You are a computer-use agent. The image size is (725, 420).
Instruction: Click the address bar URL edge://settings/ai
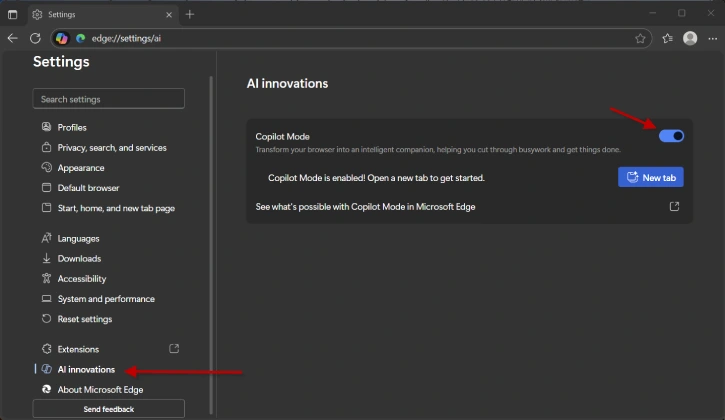[126, 38]
